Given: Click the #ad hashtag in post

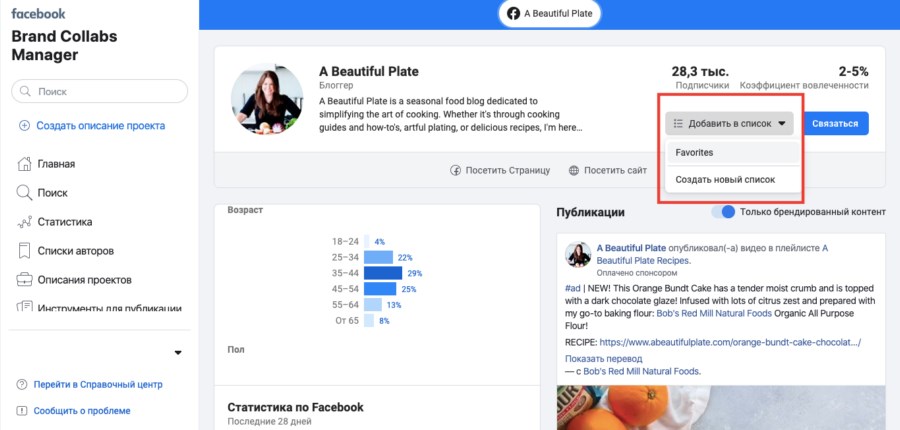Looking at the screenshot, I should point(573,288).
